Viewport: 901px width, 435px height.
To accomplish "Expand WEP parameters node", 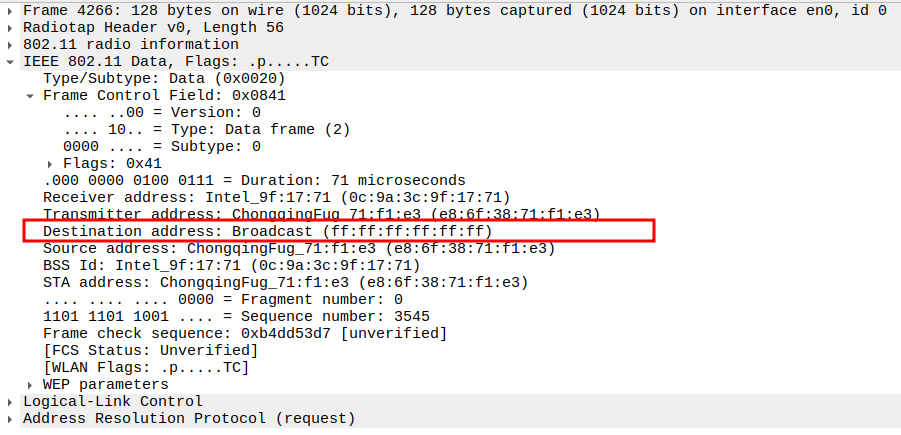I will [31, 384].
